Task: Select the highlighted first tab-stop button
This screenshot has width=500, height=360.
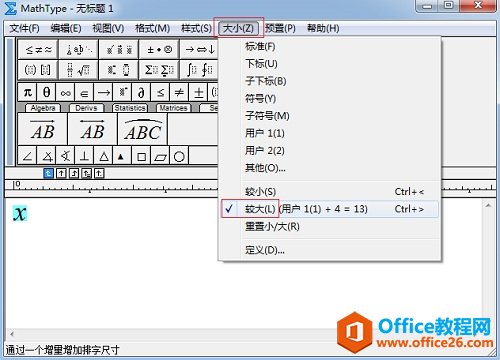Action: [x=48, y=173]
